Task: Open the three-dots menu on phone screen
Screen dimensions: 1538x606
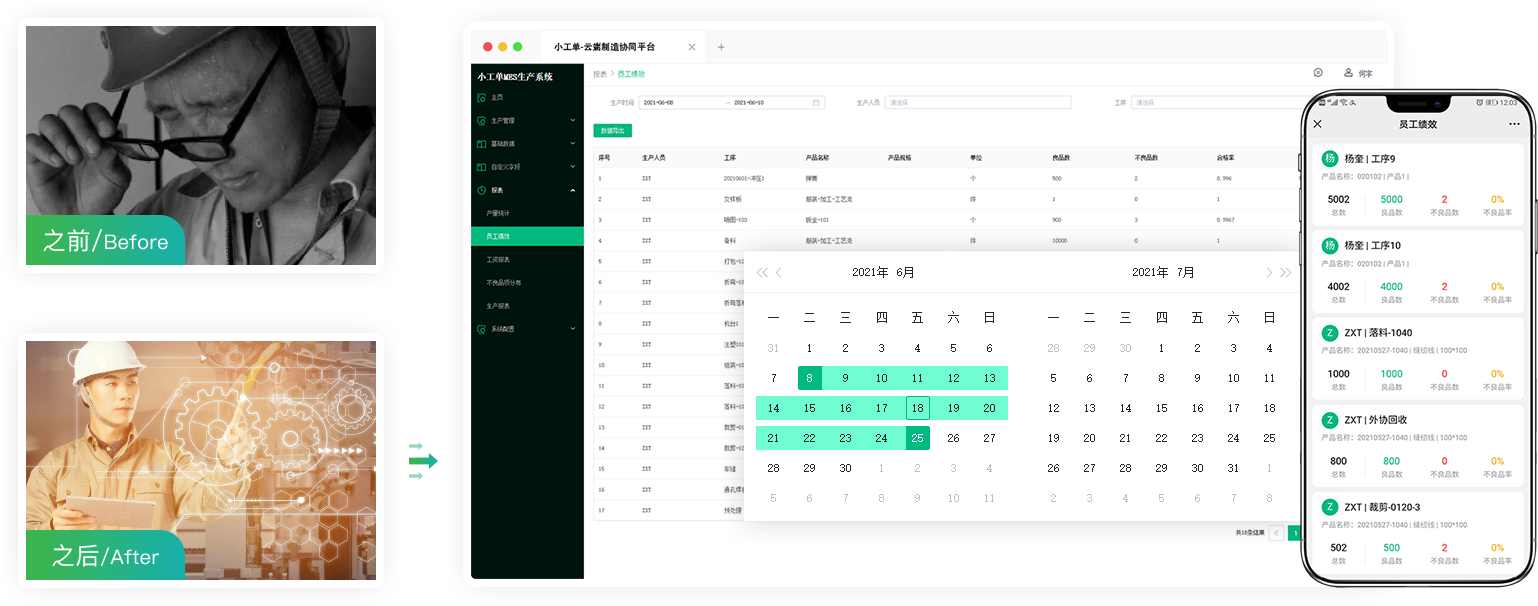Action: coord(1514,124)
